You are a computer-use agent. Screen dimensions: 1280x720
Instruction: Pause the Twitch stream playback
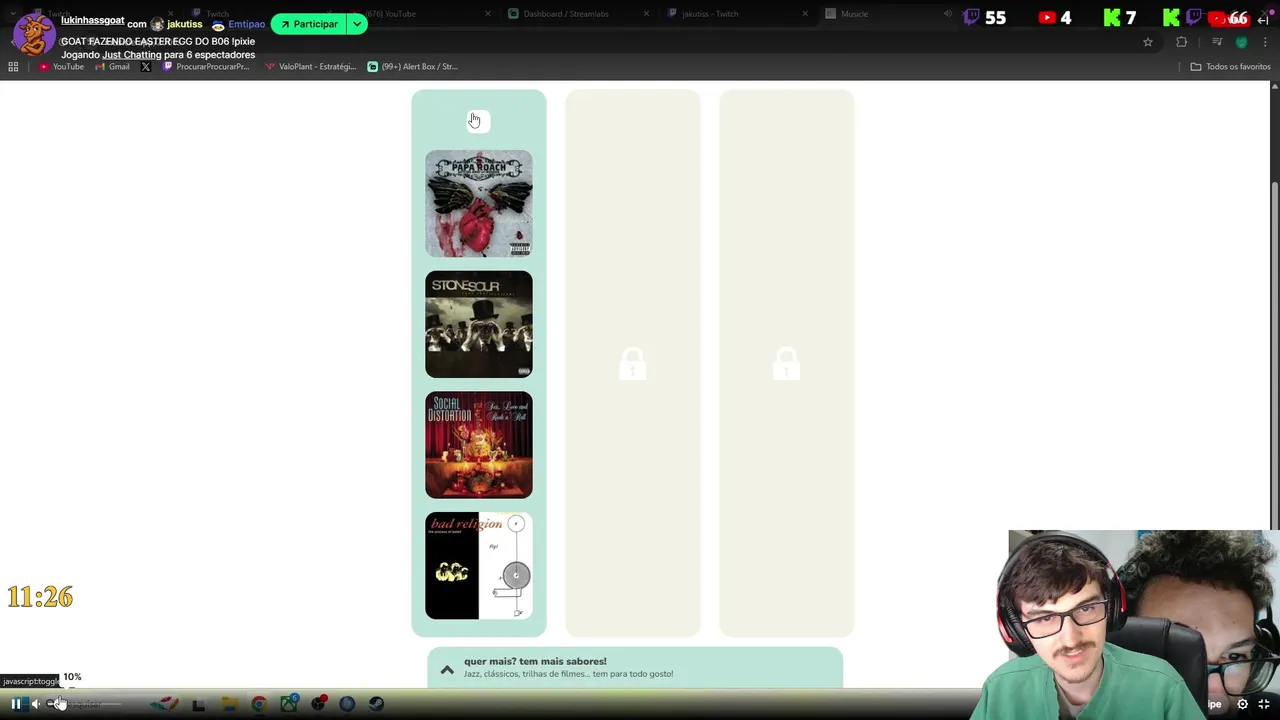point(16,704)
